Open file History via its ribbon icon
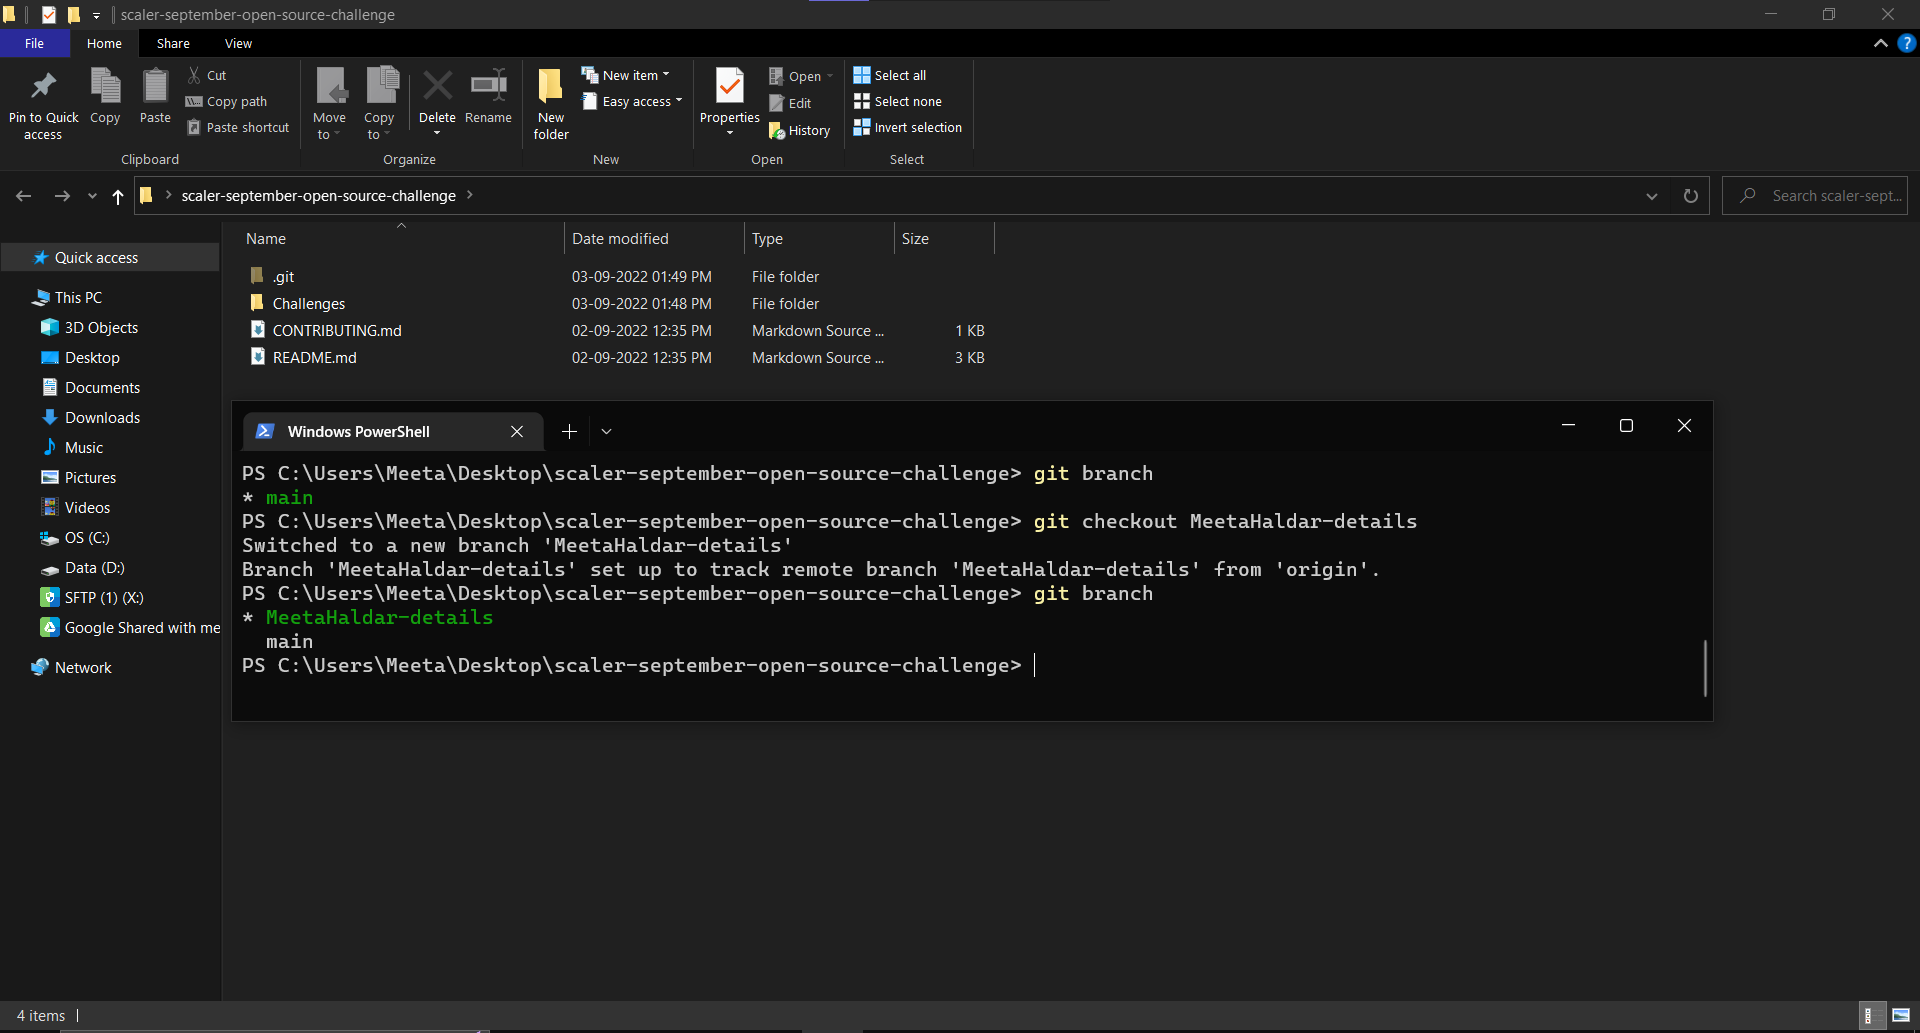Screen dimensions: 1920x1033 tap(779, 130)
